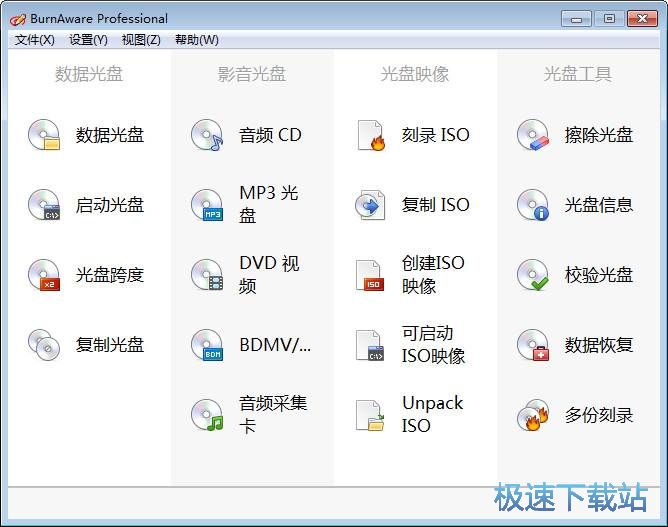Open the 视图(Z) menu
668x527 pixels.
(141, 40)
